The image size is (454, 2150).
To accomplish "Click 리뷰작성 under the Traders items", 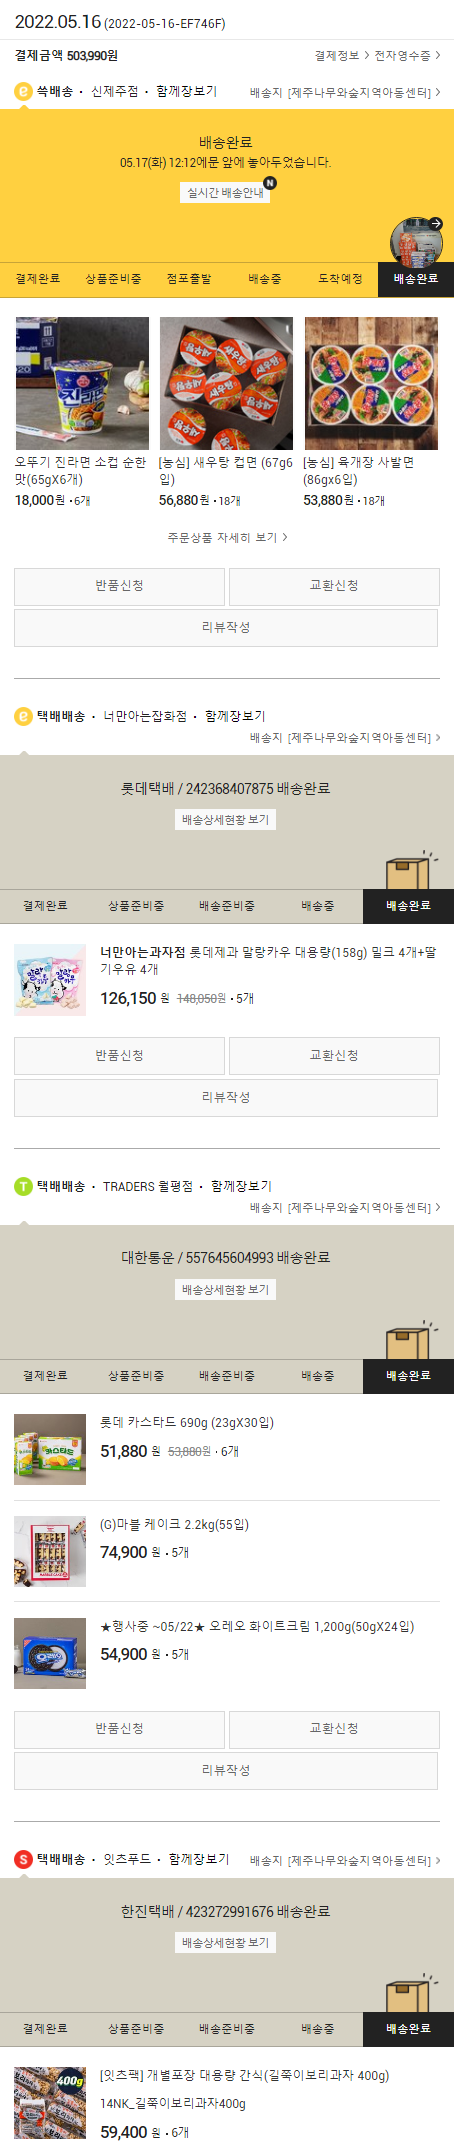I will pos(226,1770).
